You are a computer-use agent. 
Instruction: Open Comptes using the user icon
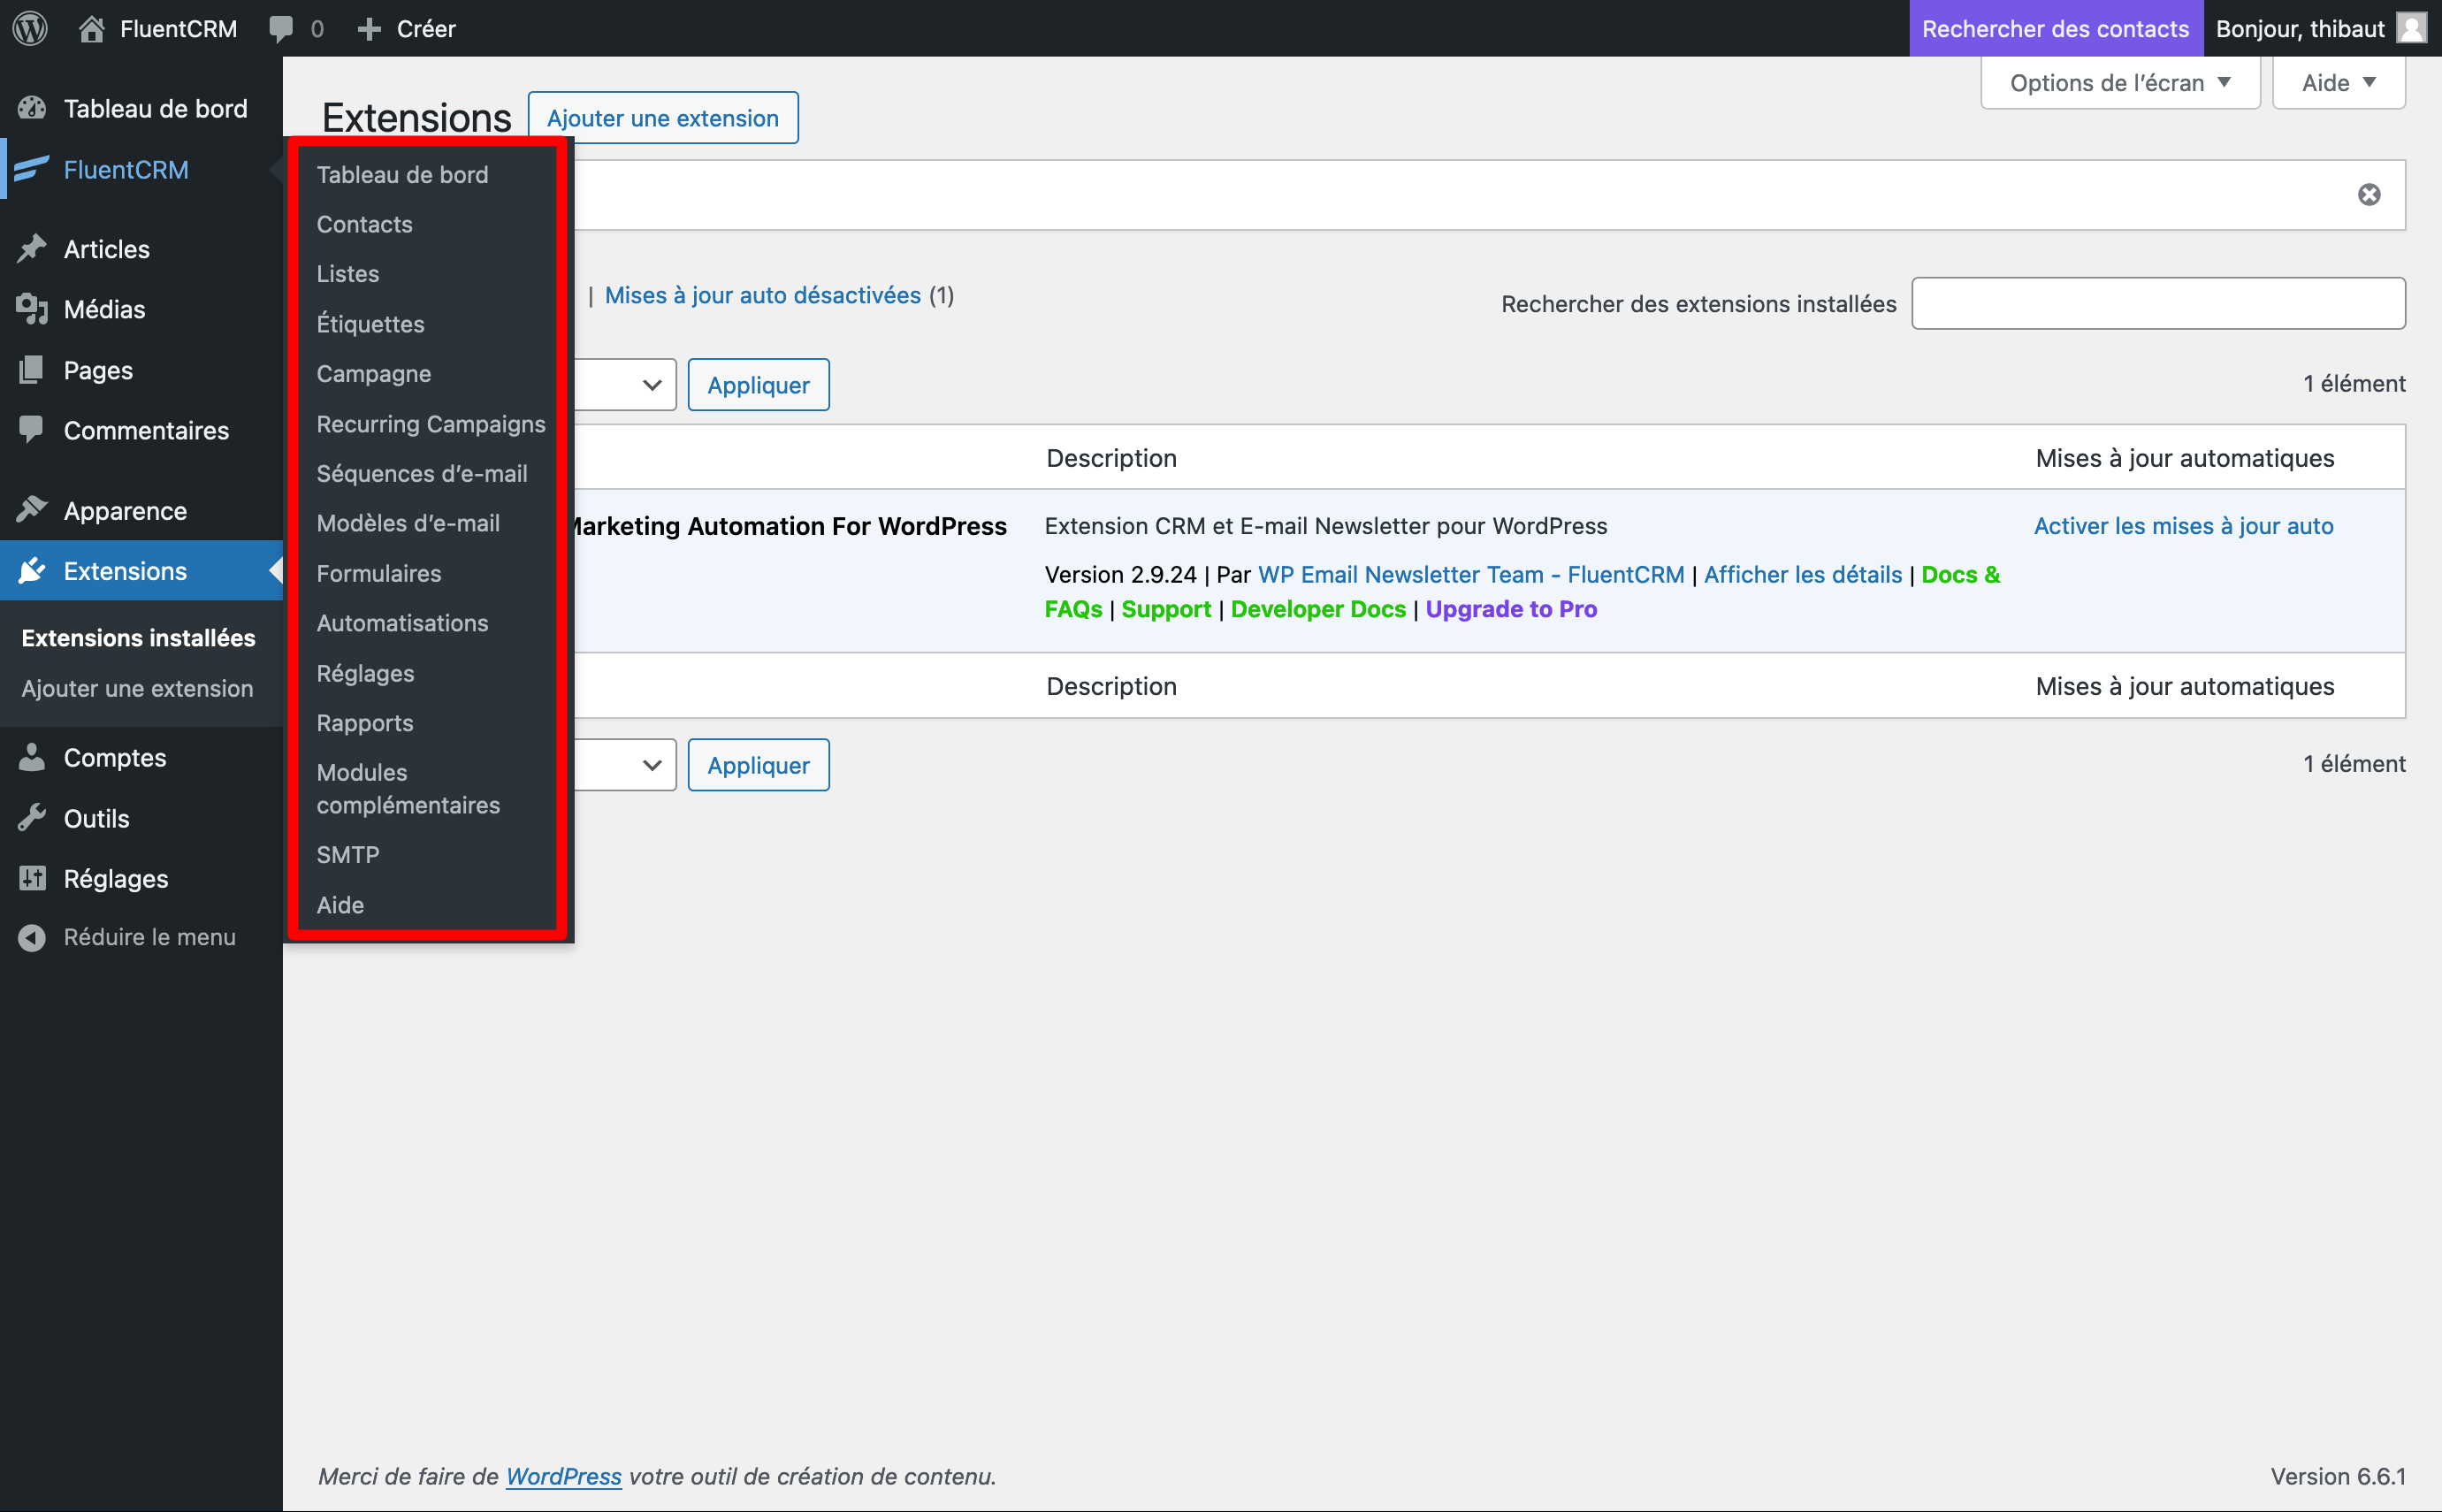click(x=32, y=757)
